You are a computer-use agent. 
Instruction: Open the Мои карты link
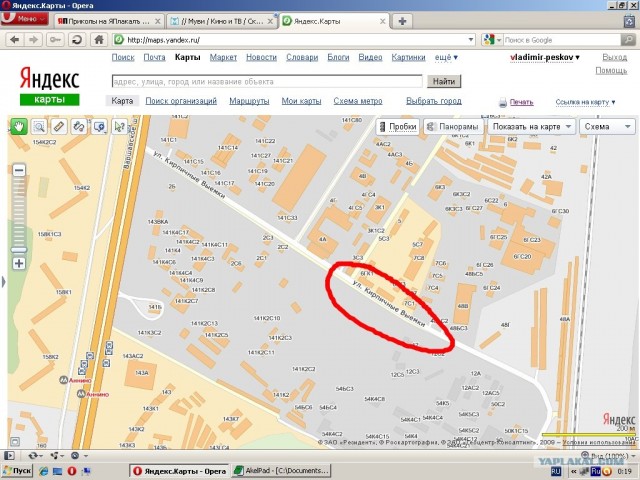click(x=301, y=101)
